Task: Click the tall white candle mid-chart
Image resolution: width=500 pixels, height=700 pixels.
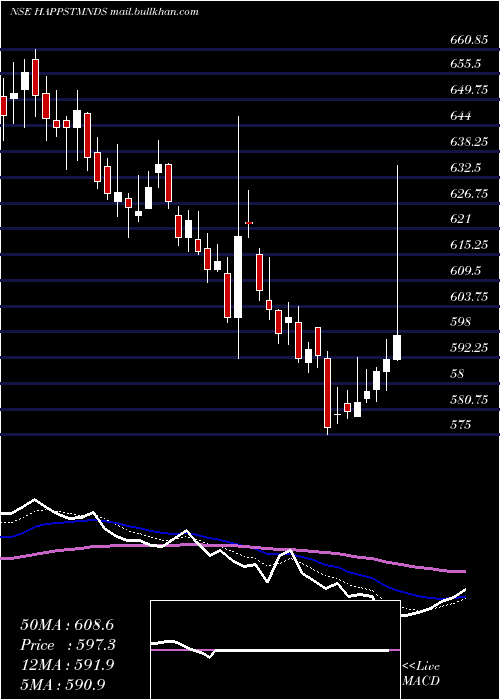Action: point(238,237)
